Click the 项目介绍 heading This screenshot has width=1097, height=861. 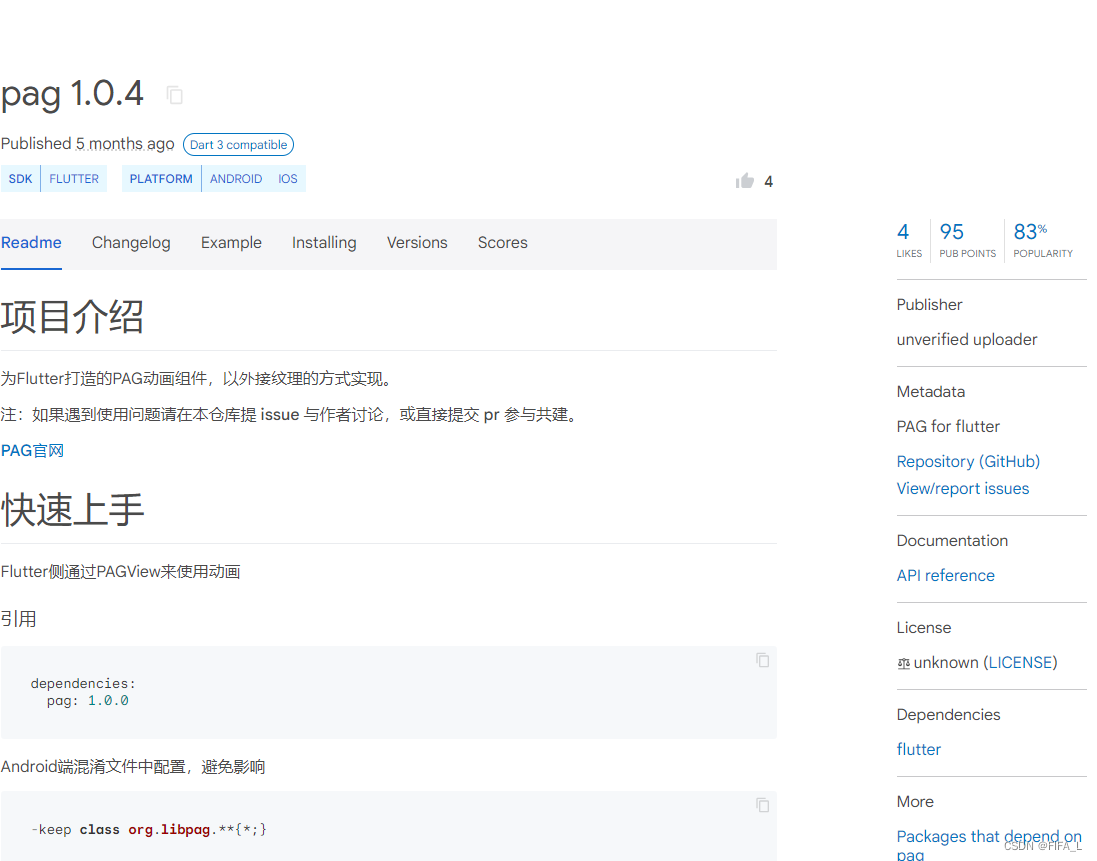pos(72,317)
